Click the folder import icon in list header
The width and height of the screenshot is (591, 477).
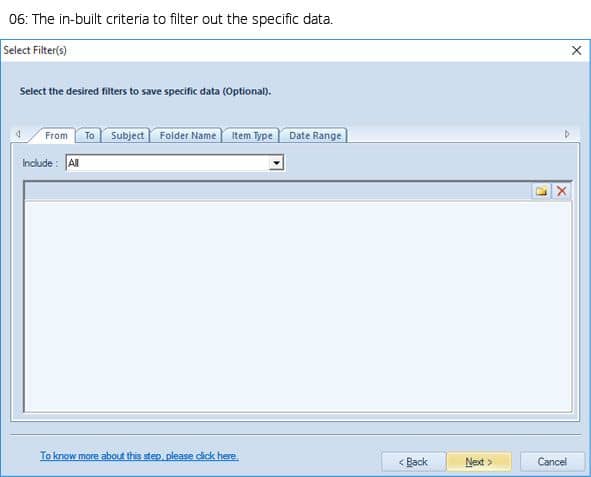[541, 191]
